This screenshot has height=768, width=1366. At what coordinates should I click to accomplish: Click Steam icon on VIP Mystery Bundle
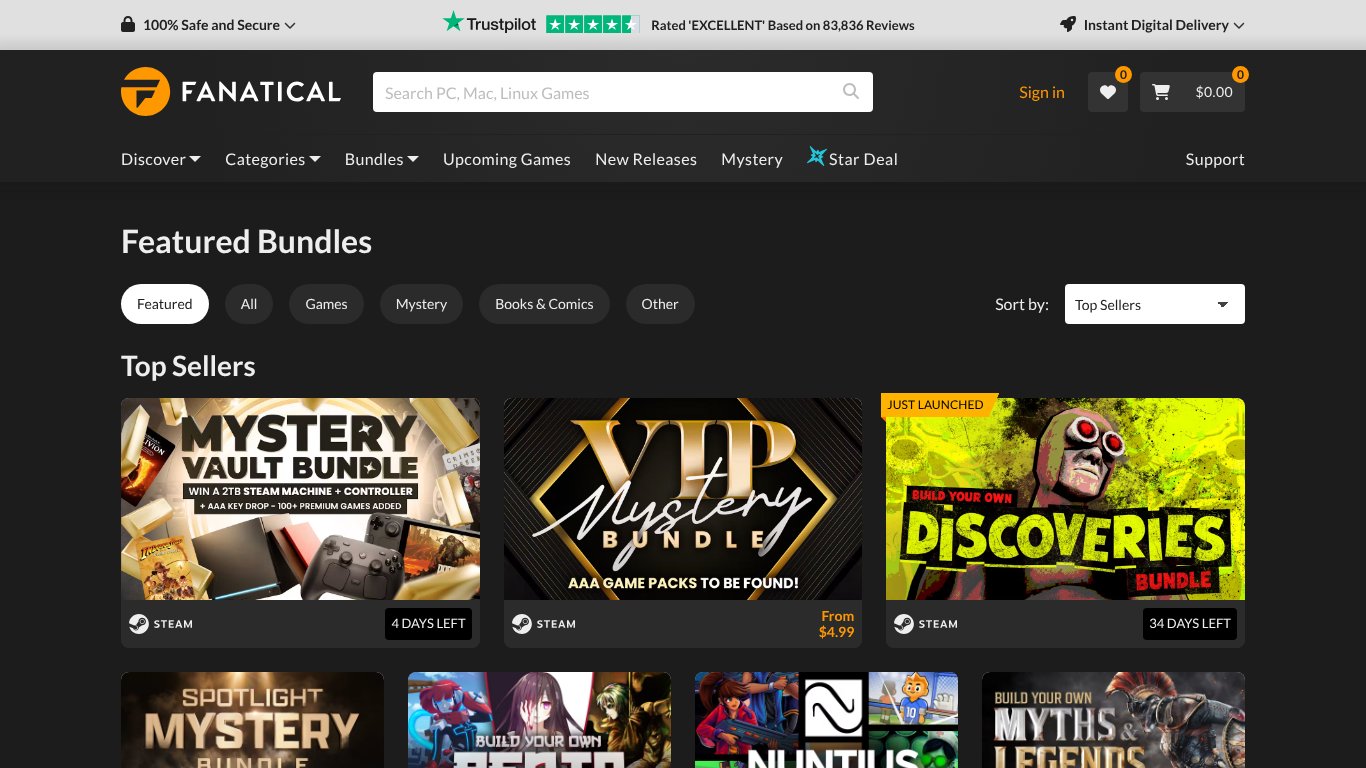[522, 624]
